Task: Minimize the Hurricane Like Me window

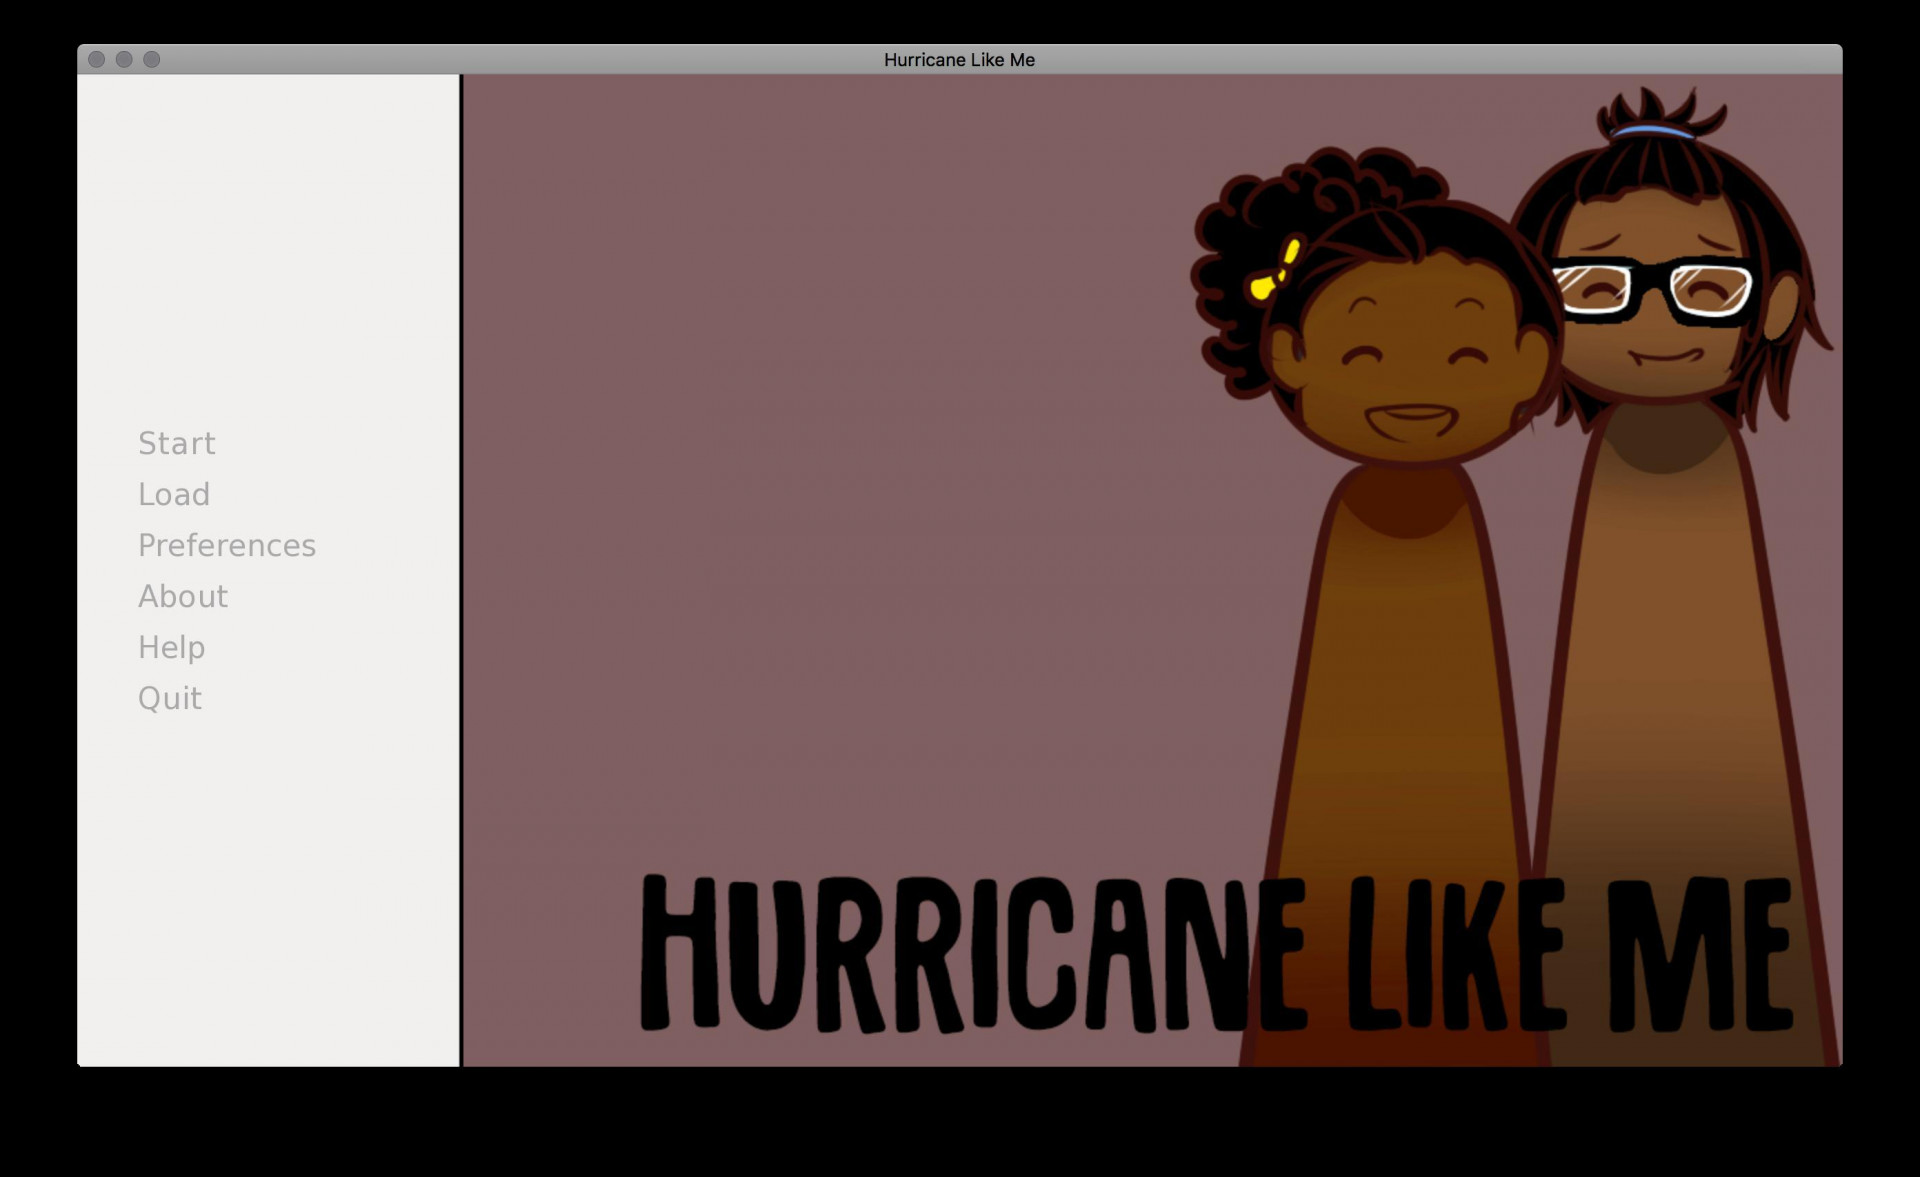Action: coord(124,59)
